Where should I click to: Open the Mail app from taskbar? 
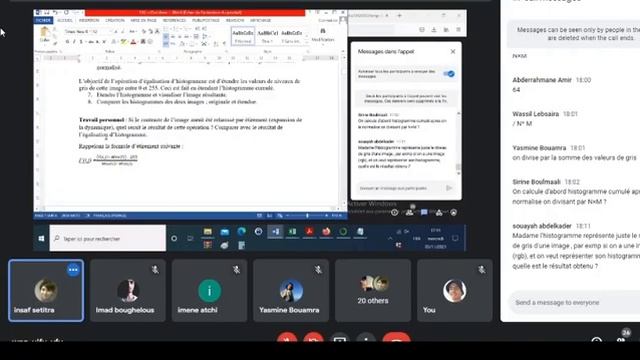tap(225, 232)
